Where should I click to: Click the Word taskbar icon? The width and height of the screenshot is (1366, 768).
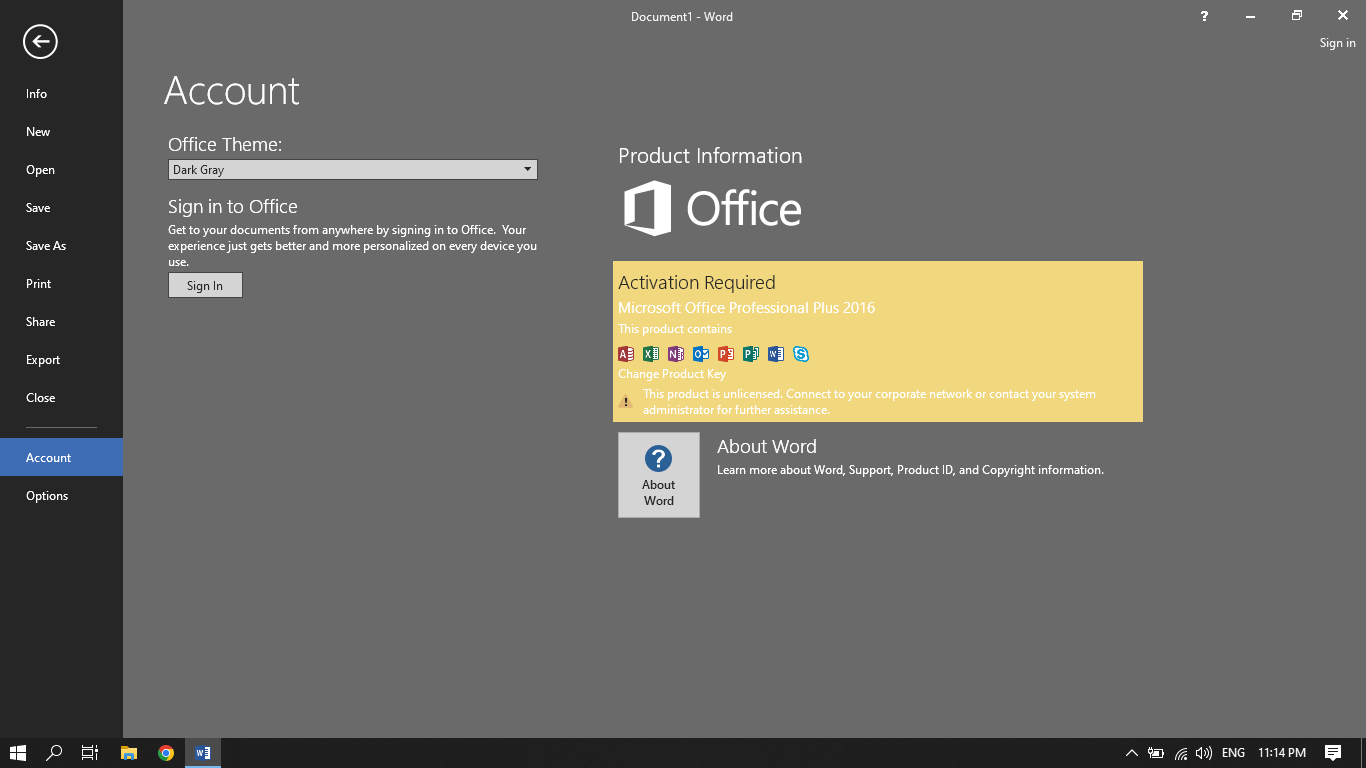[203, 753]
